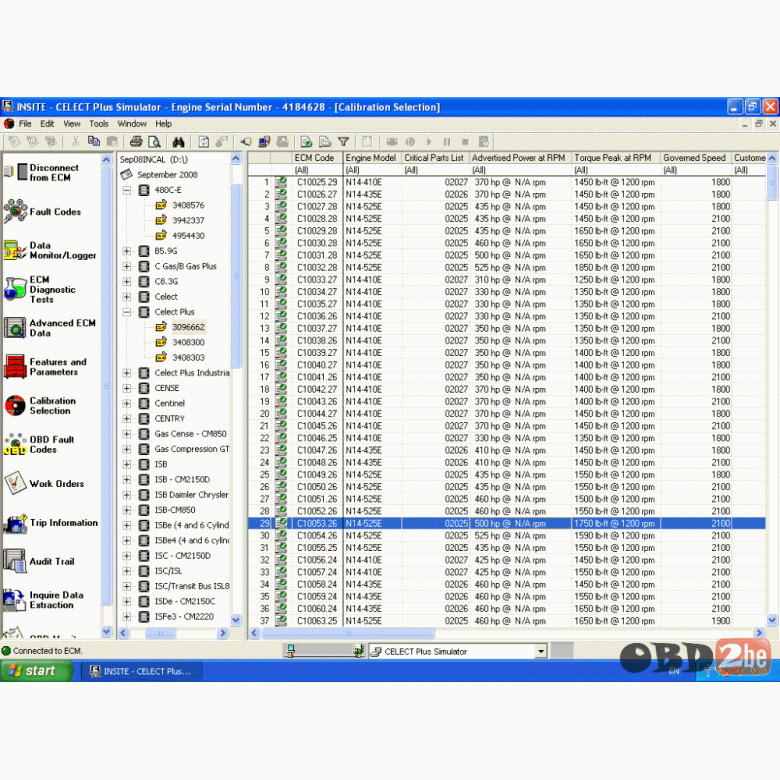Click row icon for C10040.27
Viewport: 780px width, 780px height.
281,365
